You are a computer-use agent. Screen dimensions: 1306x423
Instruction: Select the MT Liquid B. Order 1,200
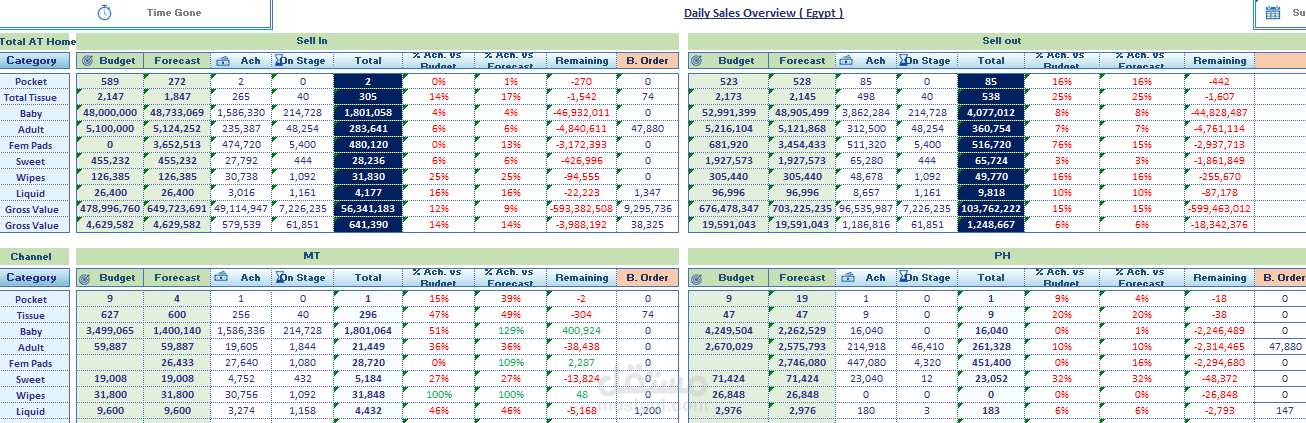(x=647, y=411)
